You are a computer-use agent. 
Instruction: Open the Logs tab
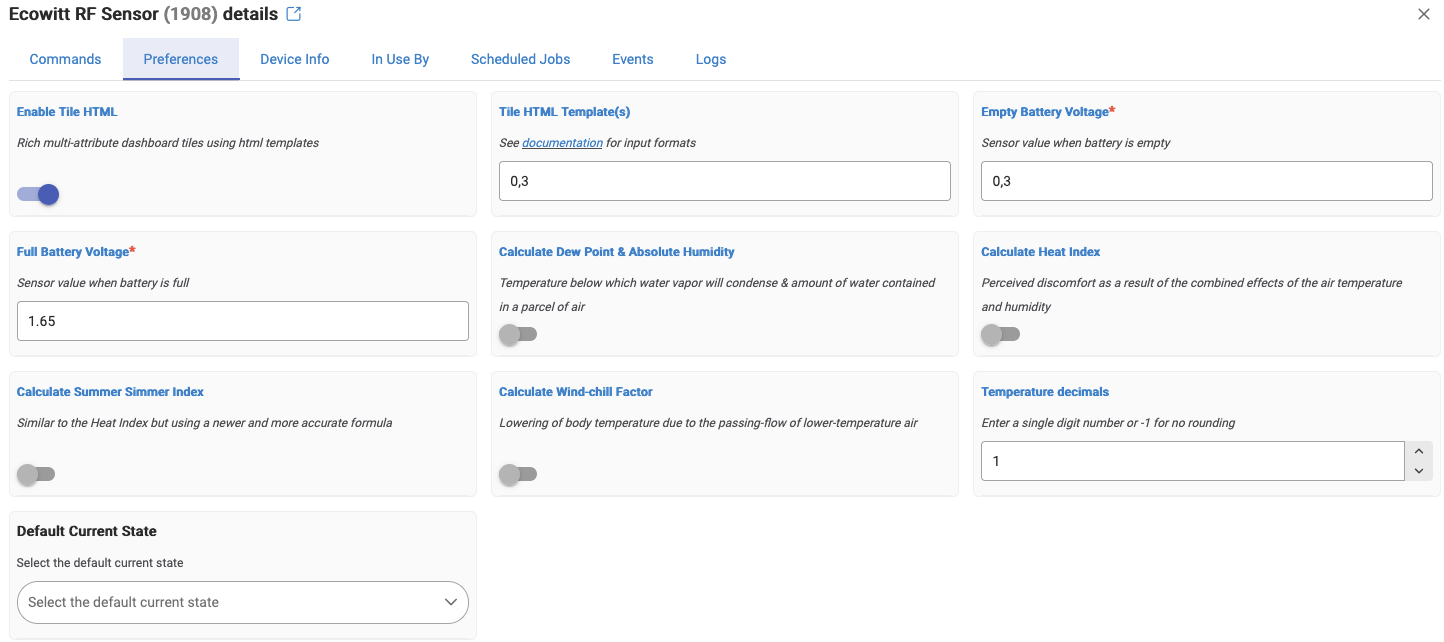pyautogui.click(x=711, y=59)
